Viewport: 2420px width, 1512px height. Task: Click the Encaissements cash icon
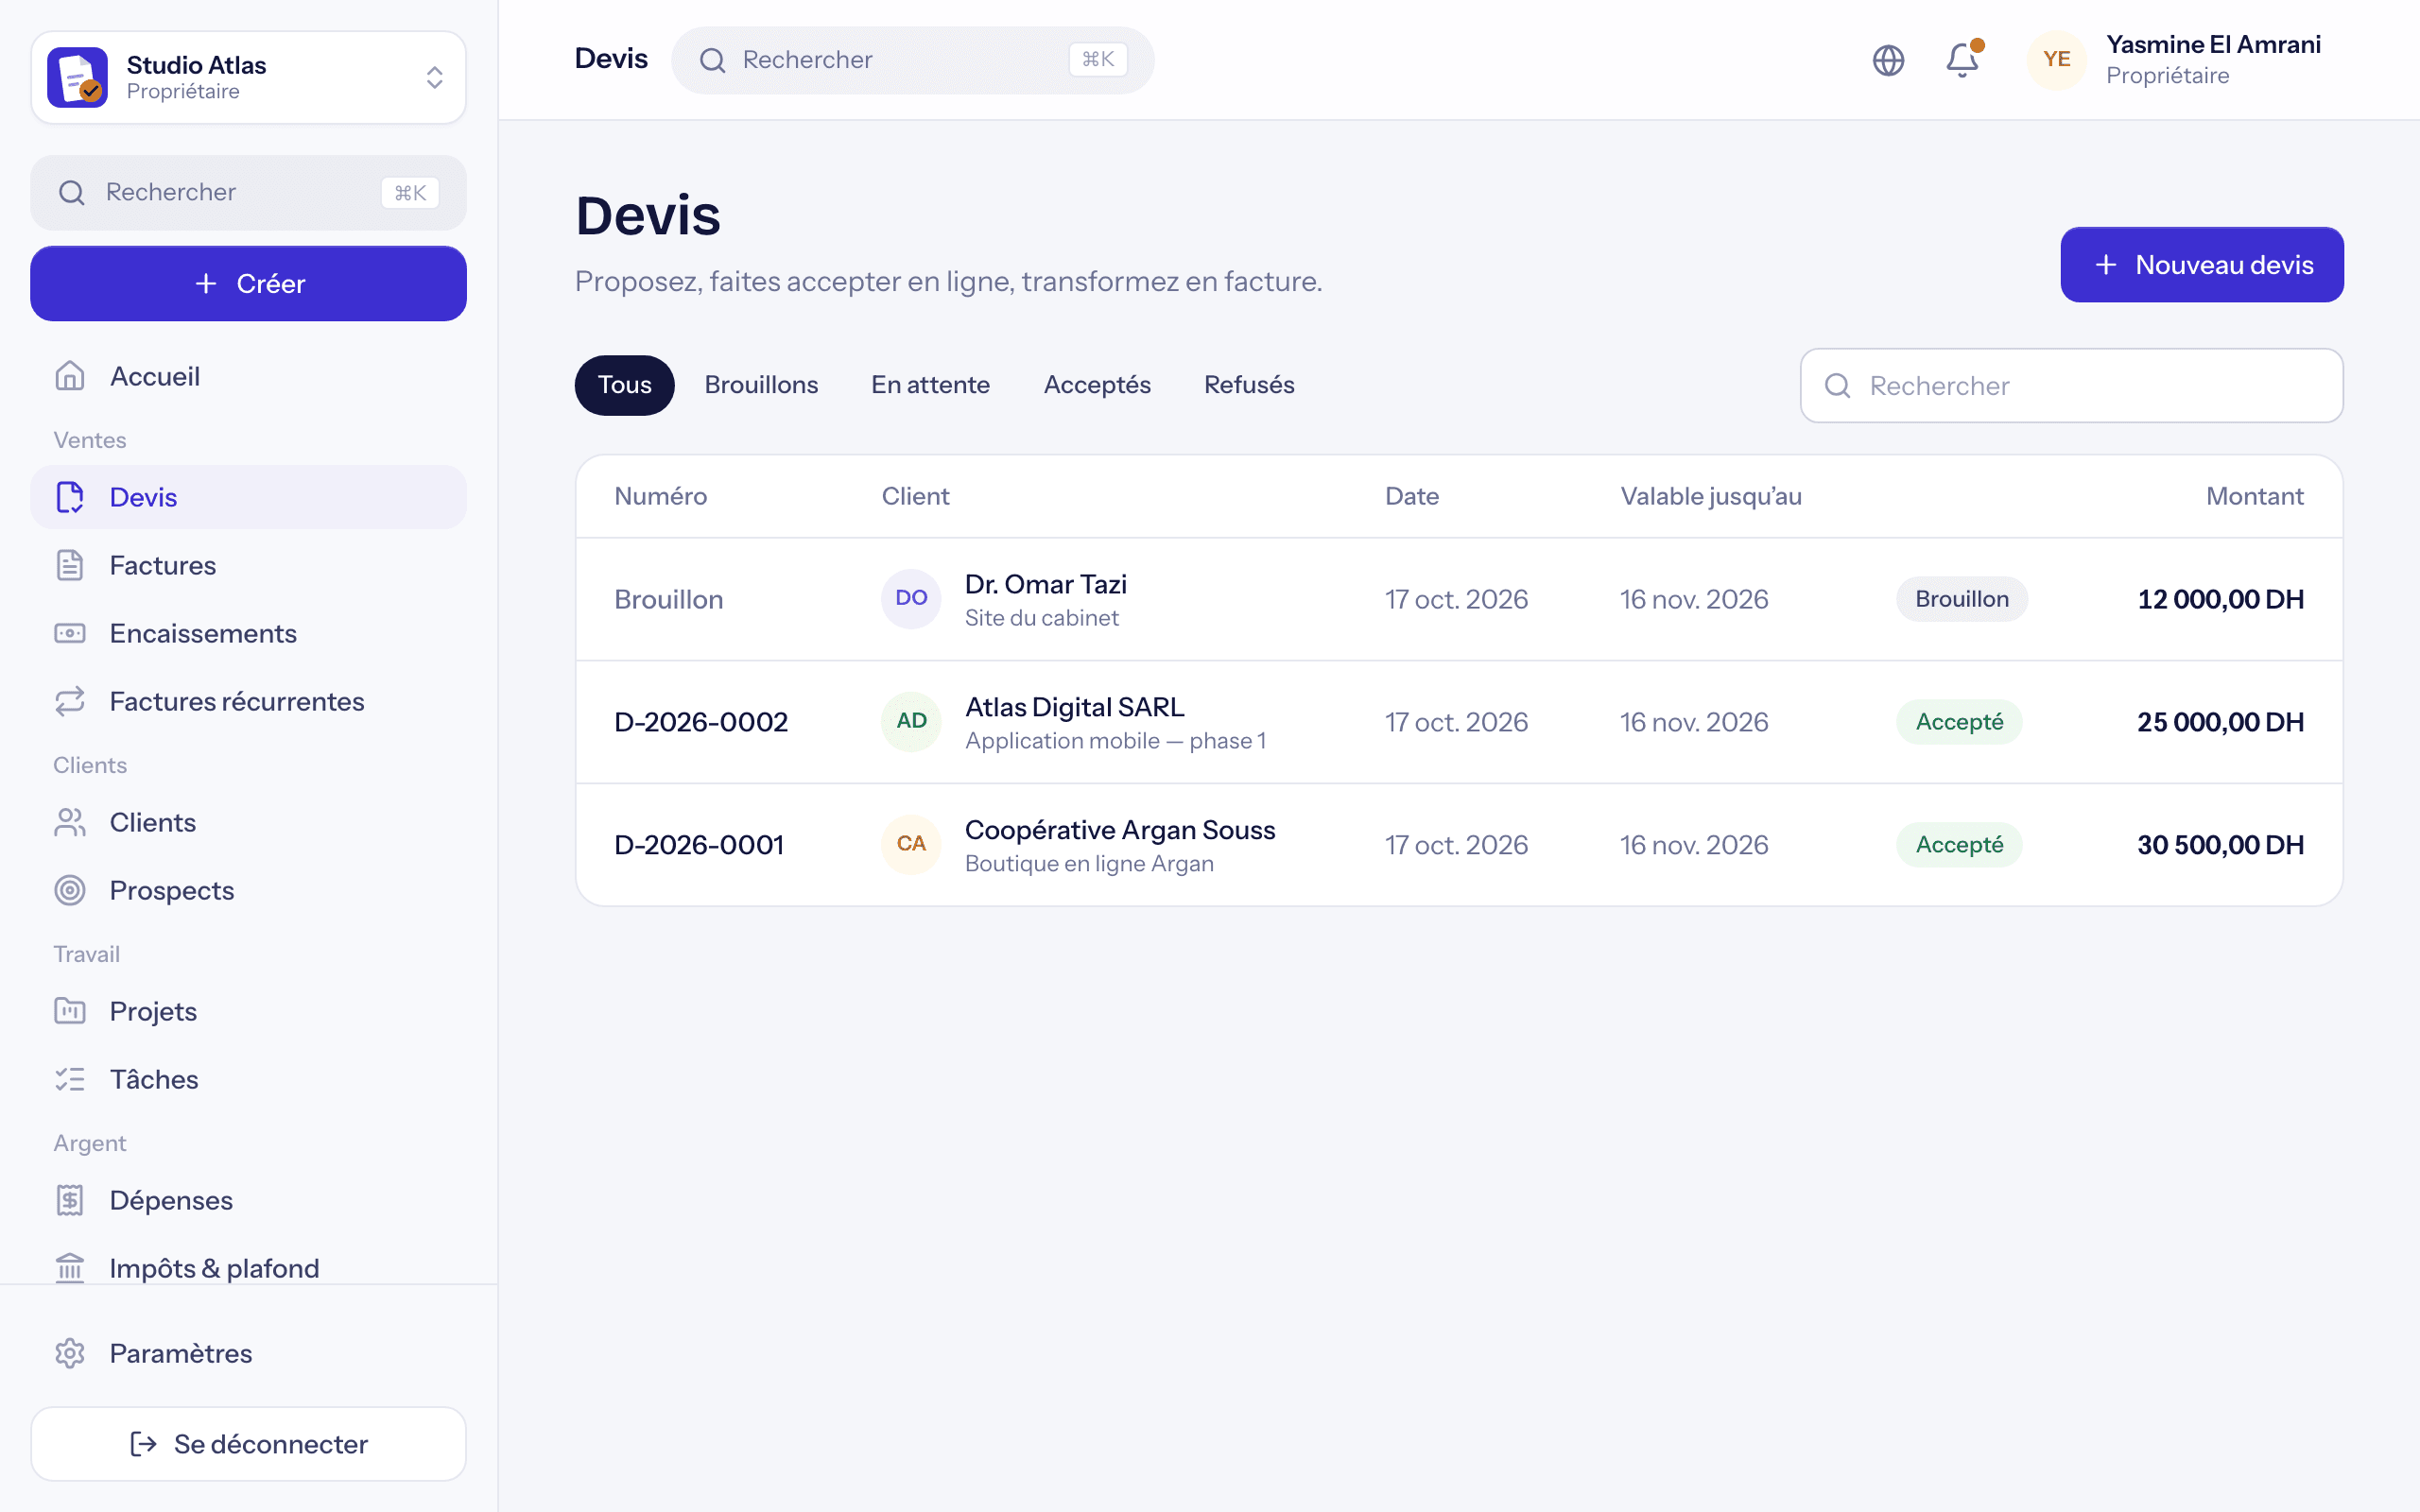point(70,633)
